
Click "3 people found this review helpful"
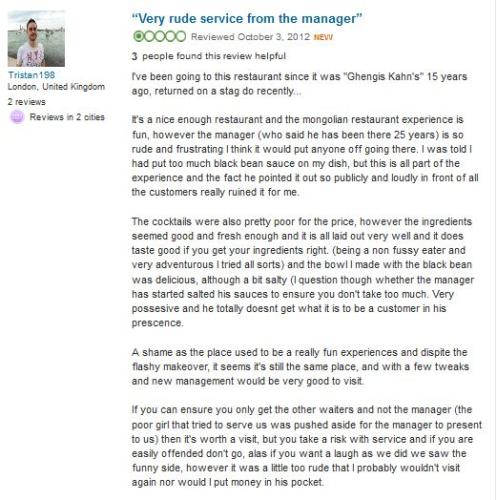pyautogui.click(x=209, y=56)
